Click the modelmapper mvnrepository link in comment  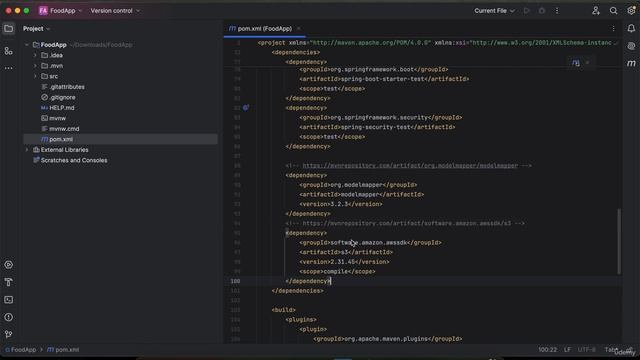click(410, 165)
